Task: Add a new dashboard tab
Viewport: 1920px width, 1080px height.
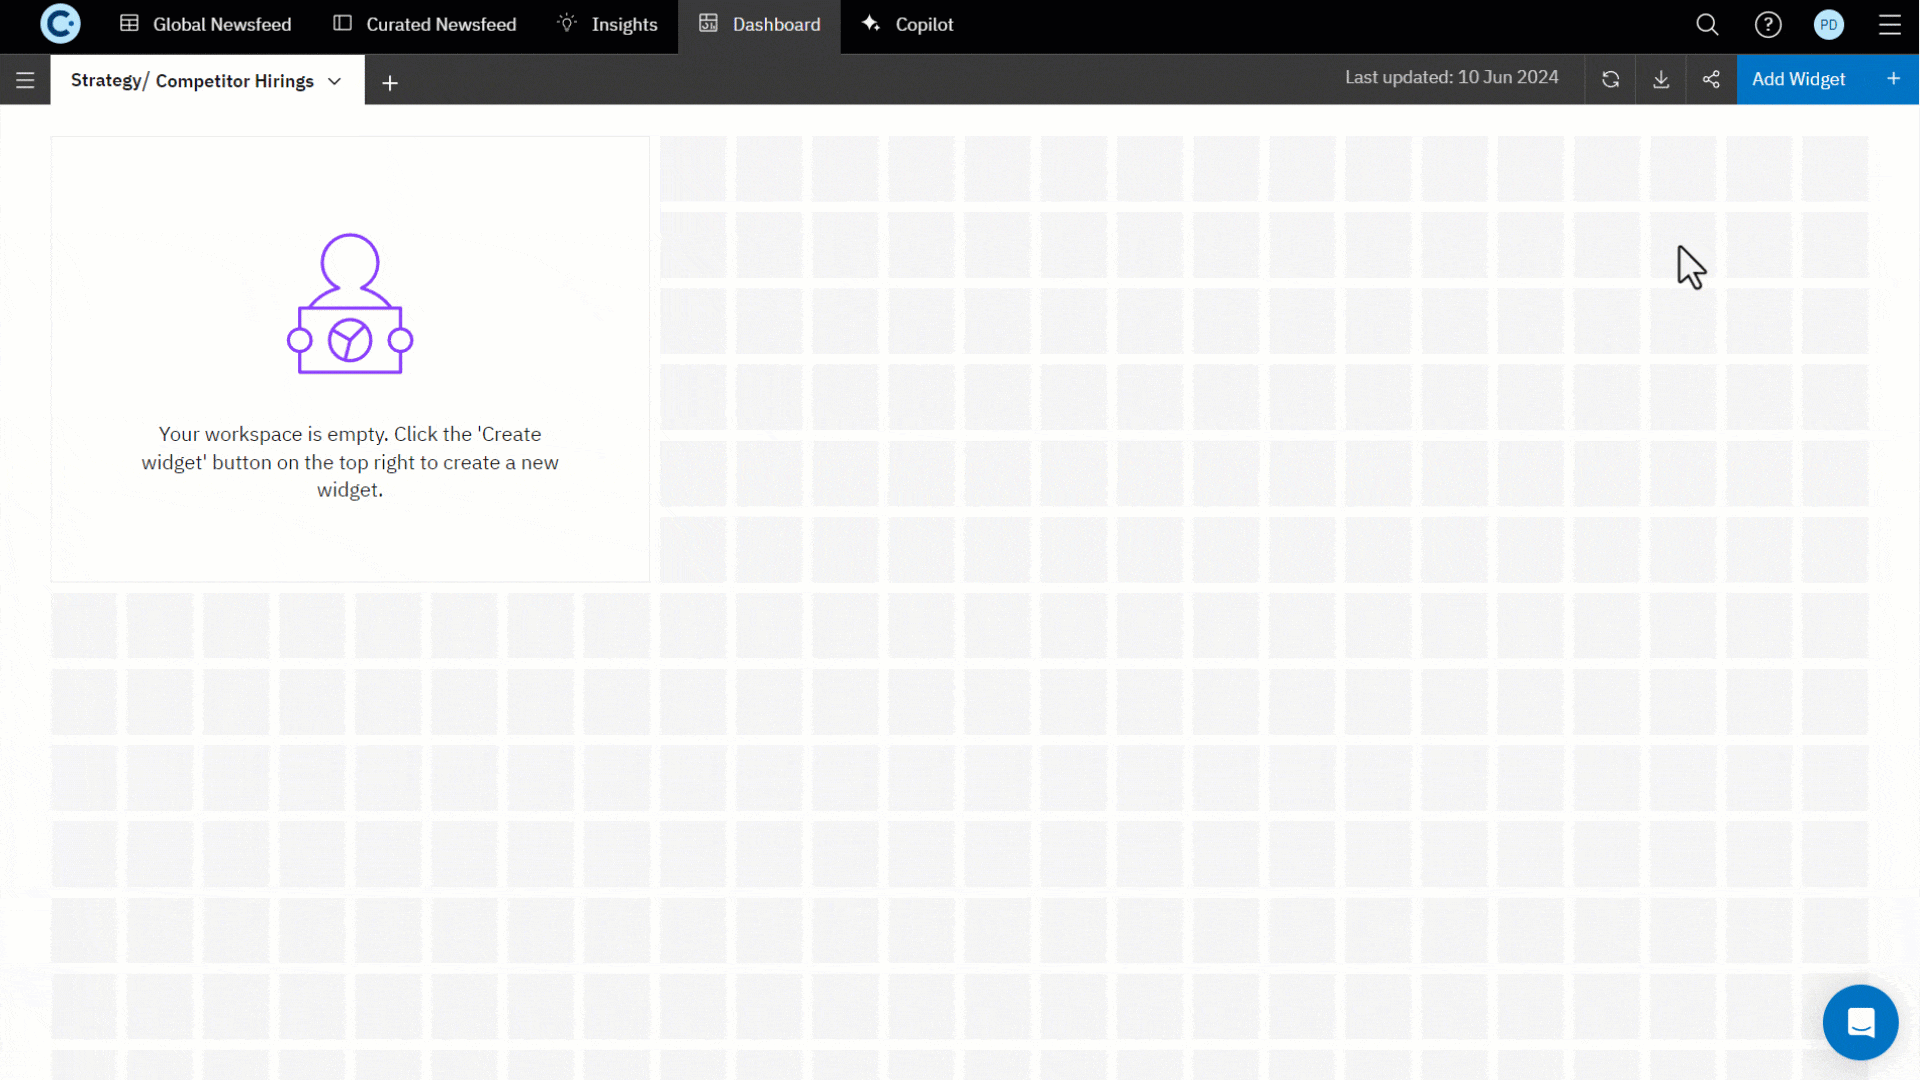Action: [x=390, y=83]
